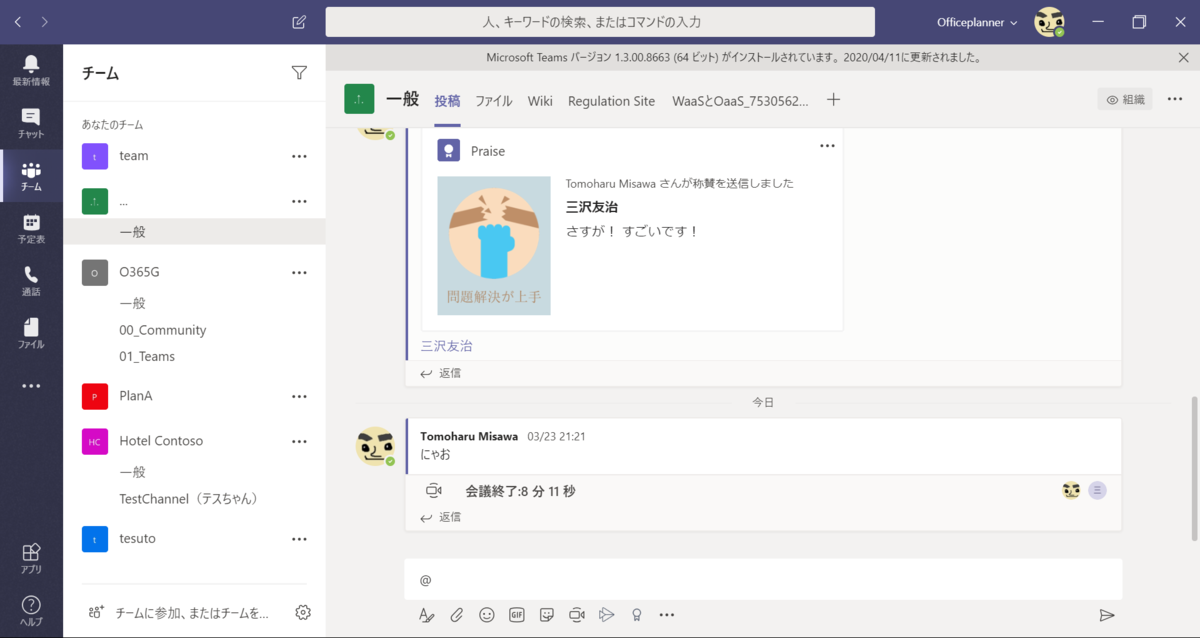This screenshot has height=638, width=1200.
Task: Dismiss the version notification banner
Action: coord(1184,58)
